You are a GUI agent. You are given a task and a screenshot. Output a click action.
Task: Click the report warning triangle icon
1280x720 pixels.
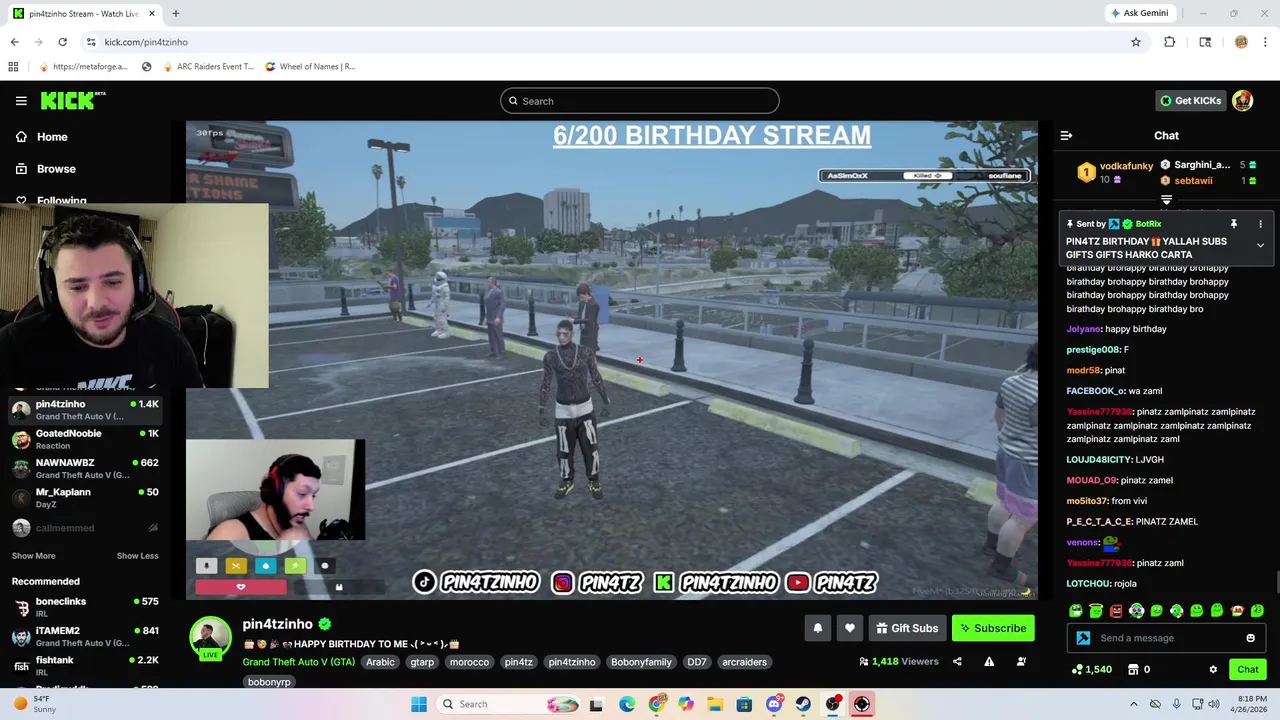(989, 661)
